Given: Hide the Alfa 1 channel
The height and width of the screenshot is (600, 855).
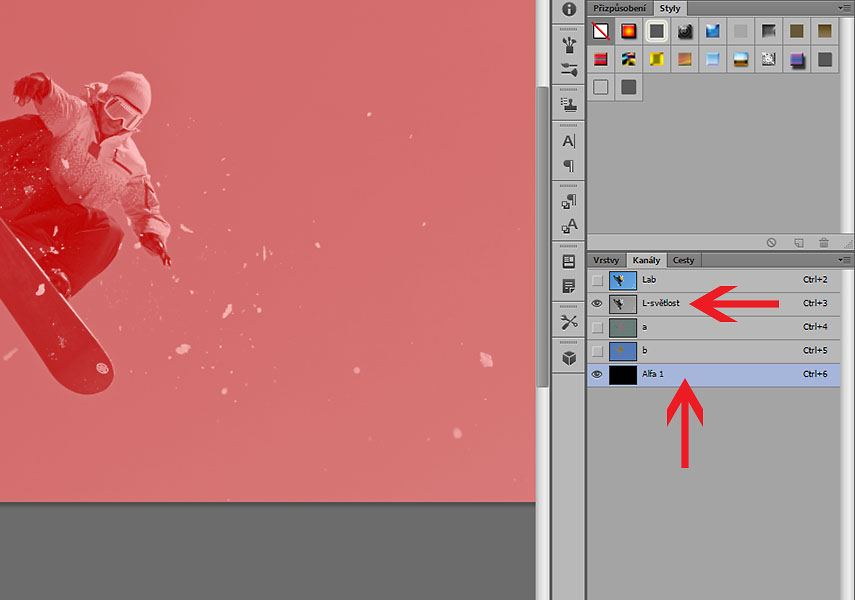Looking at the screenshot, I should click(598, 374).
